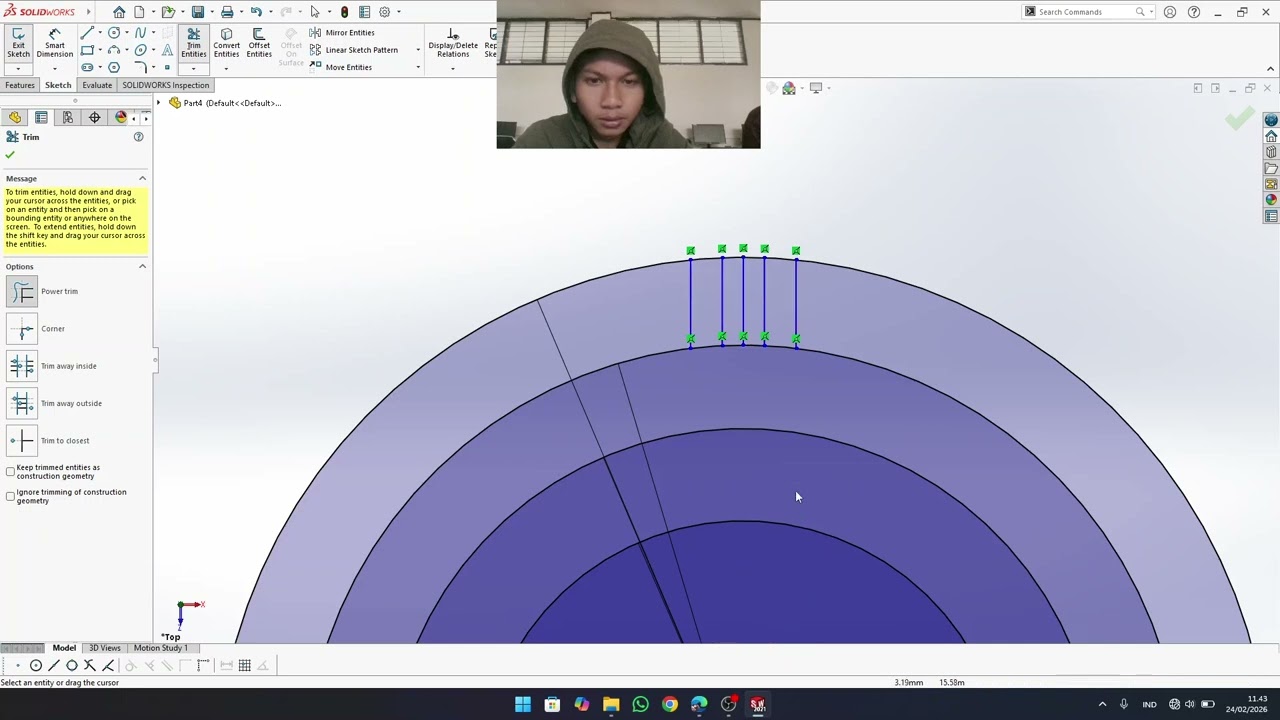This screenshot has height=720, width=1280.
Task: Open the DisplayManager tab
Action: (121, 117)
